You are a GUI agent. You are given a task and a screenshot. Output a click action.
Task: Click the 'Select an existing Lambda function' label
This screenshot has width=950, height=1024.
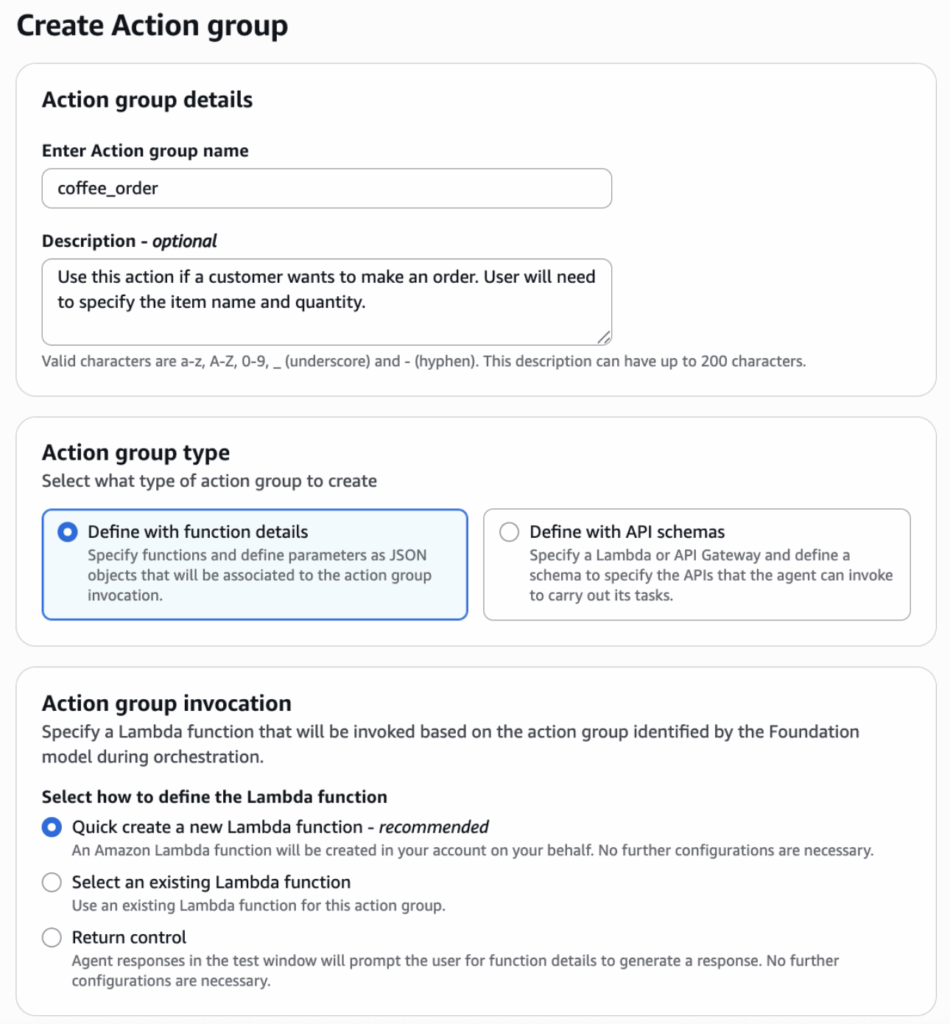click(x=211, y=883)
